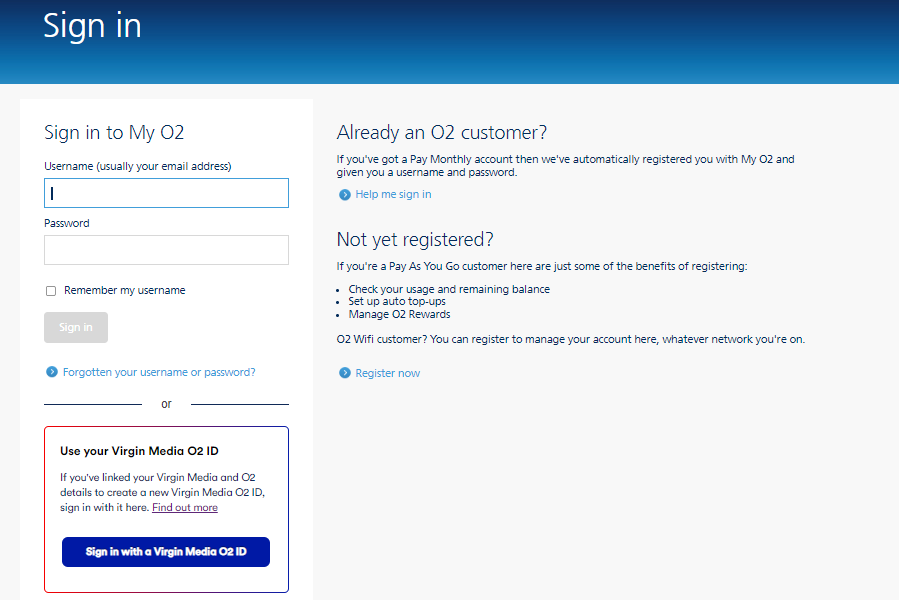Click the arrow icon beside "Help me sign in"
This screenshot has height=600, width=899.
[x=346, y=194]
